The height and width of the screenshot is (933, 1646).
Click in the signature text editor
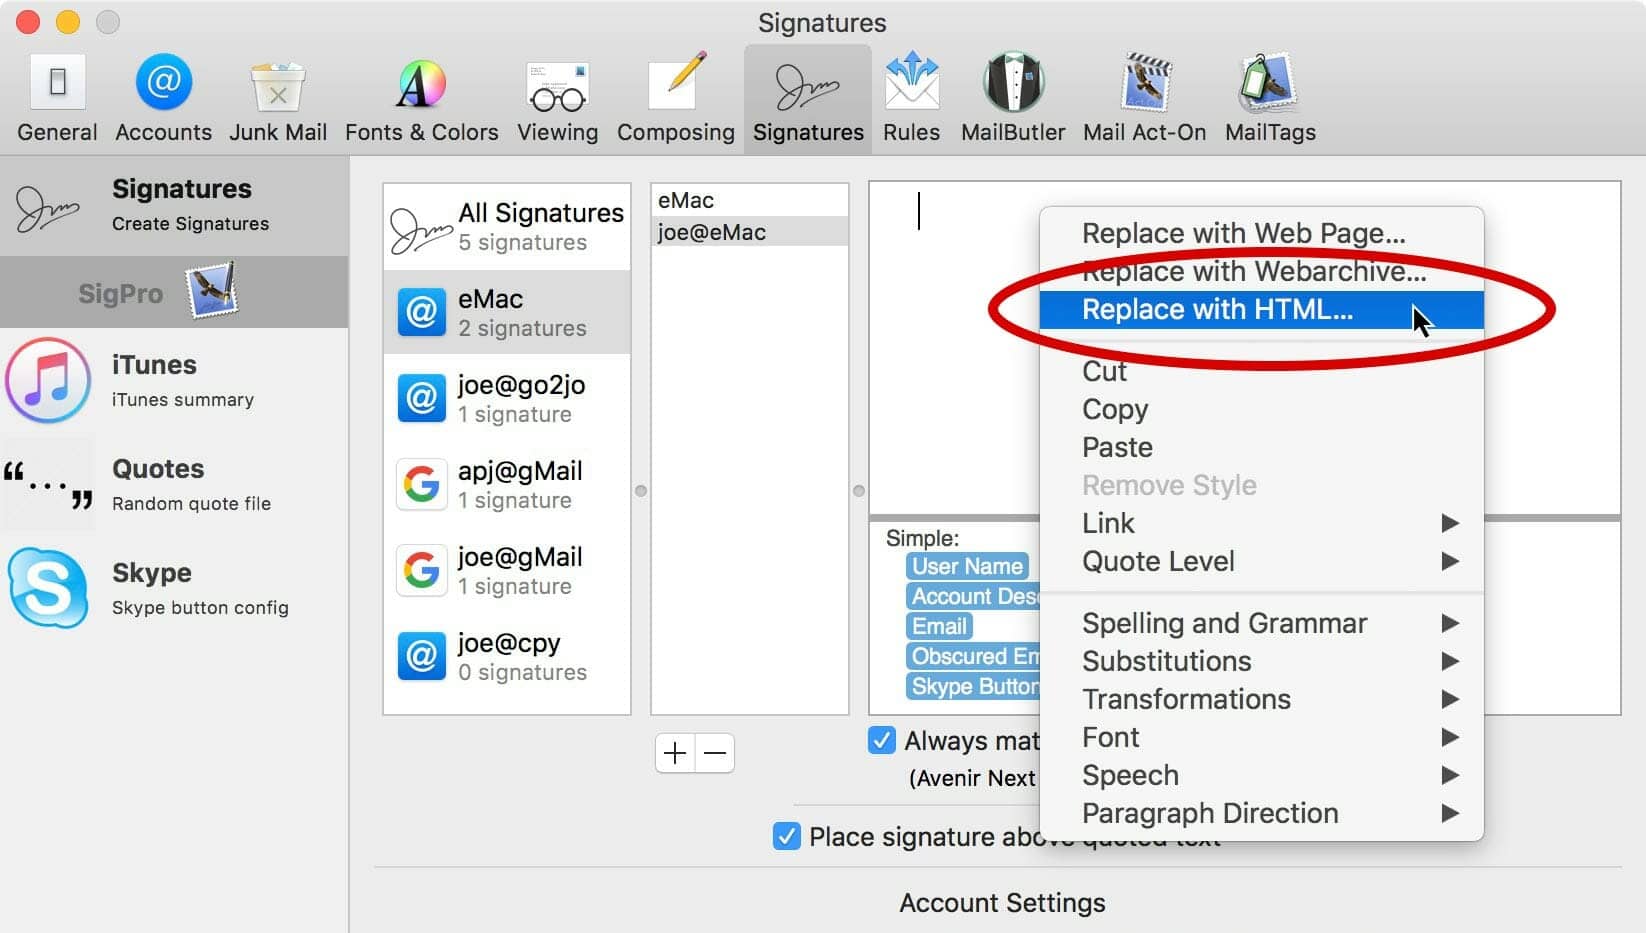953,350
